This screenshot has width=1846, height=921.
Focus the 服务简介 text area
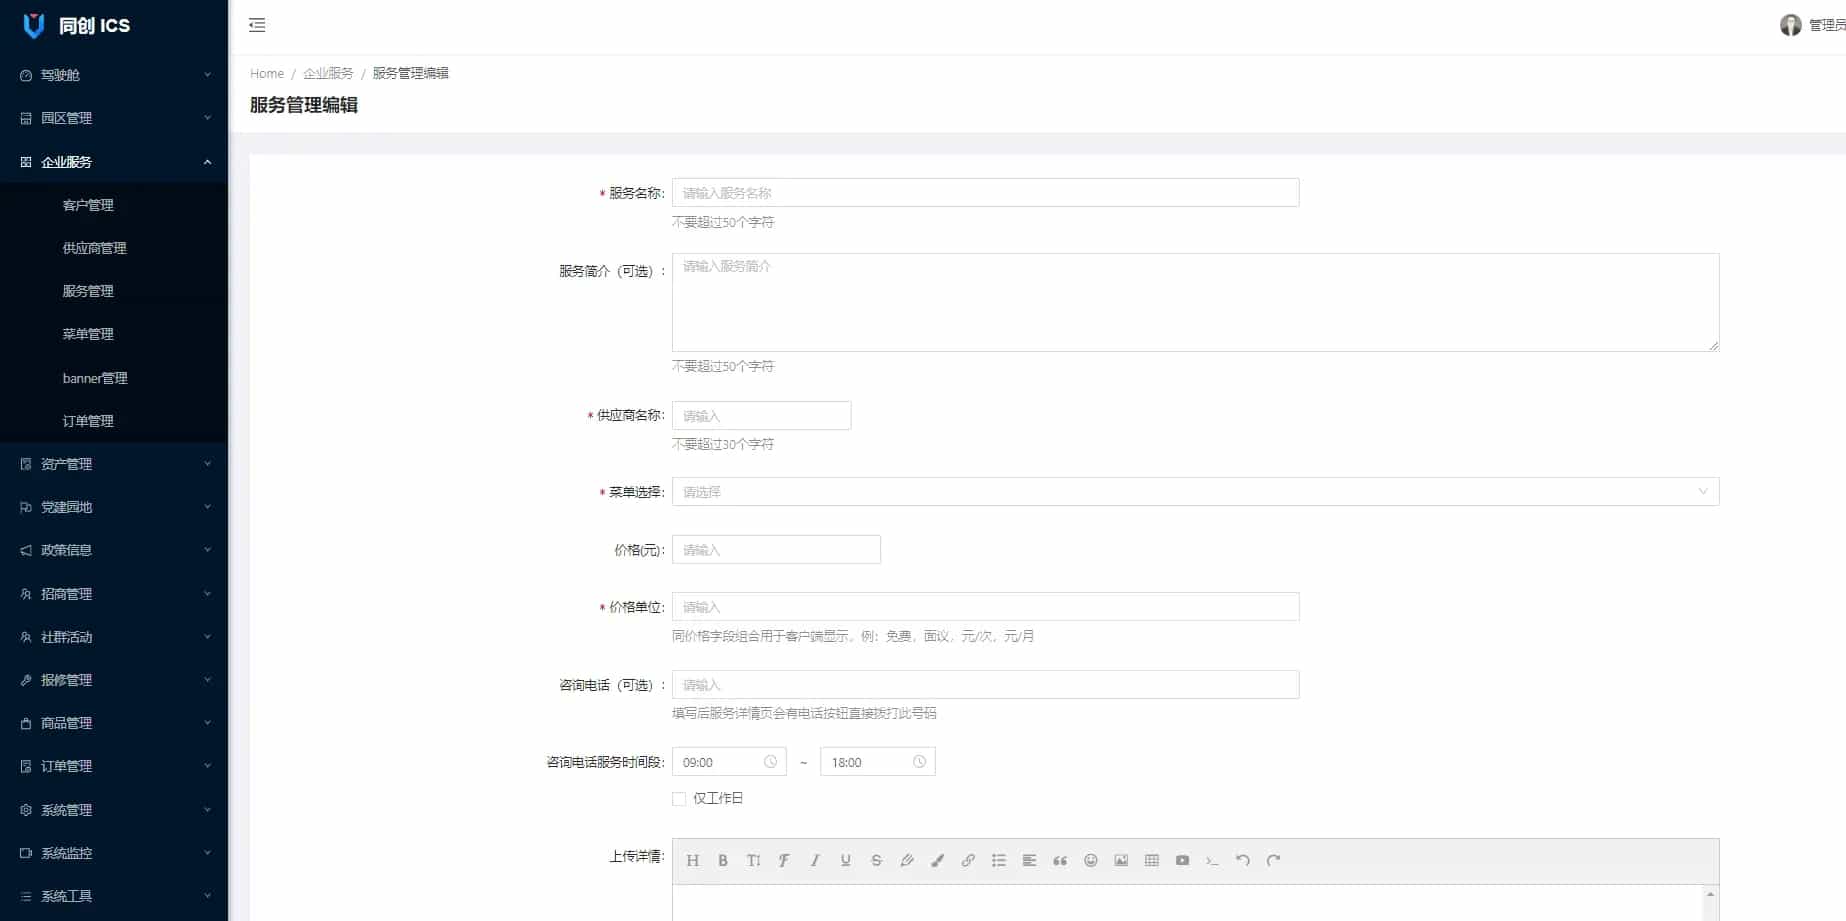1195,302
